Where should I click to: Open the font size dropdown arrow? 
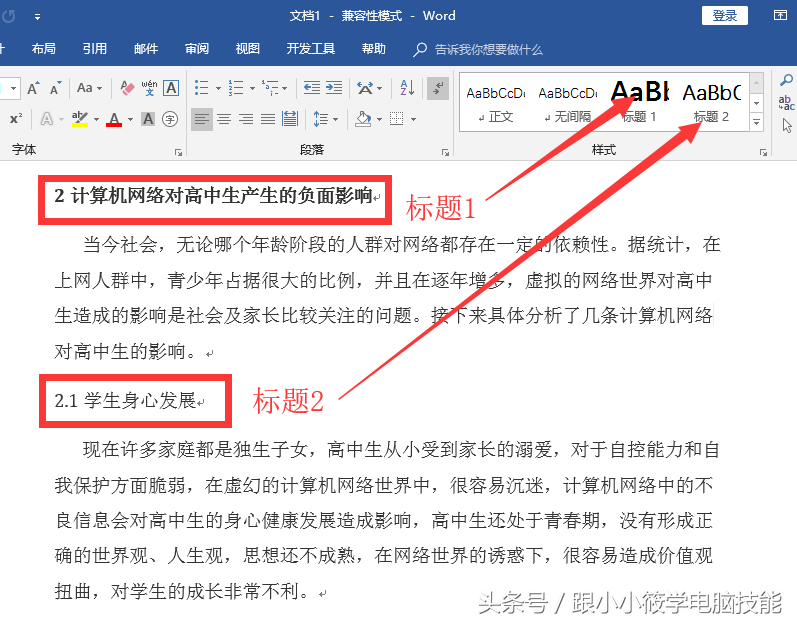[x=14, y=88]
